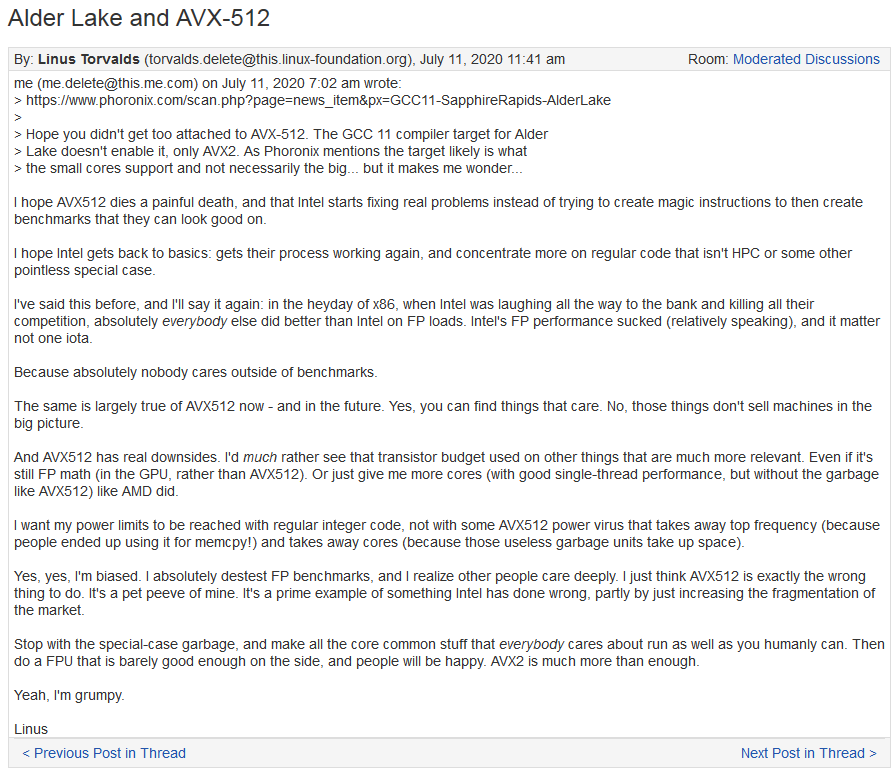
Task: Click paragraph starting "I hope AVX512 dies"
Action: point(438,210)
